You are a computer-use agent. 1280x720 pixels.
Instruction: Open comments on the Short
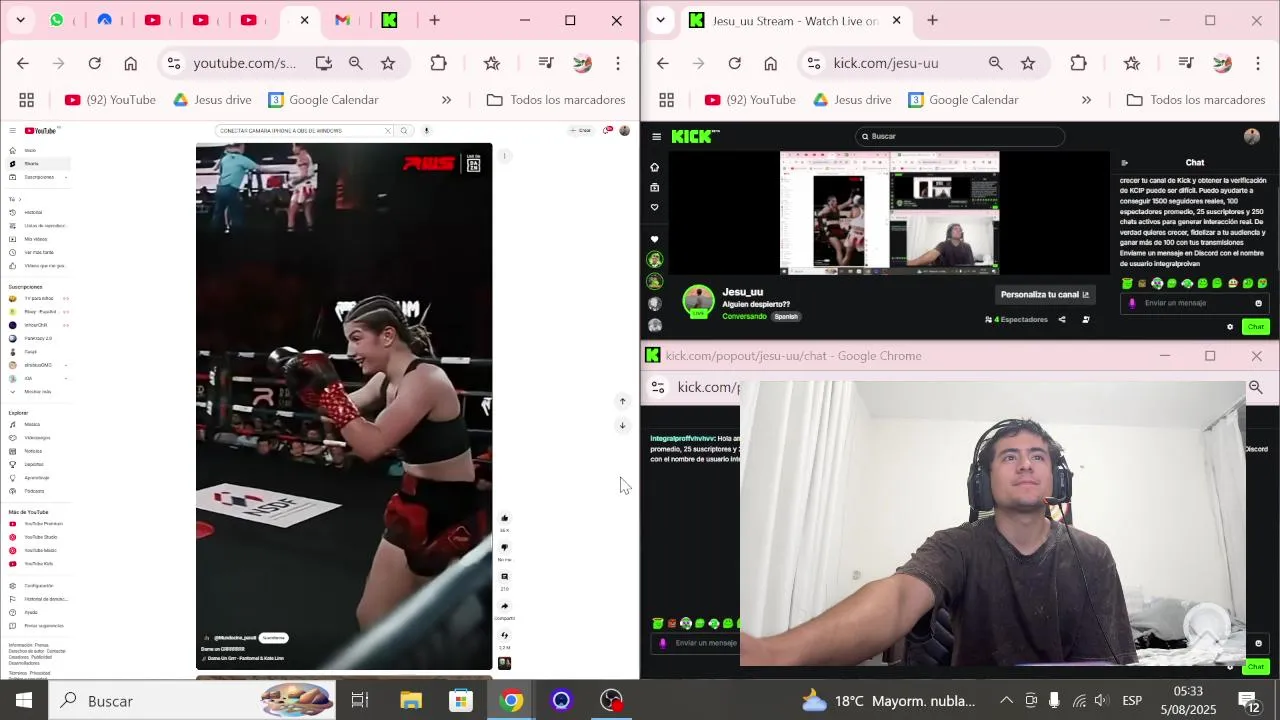[504, 577]
